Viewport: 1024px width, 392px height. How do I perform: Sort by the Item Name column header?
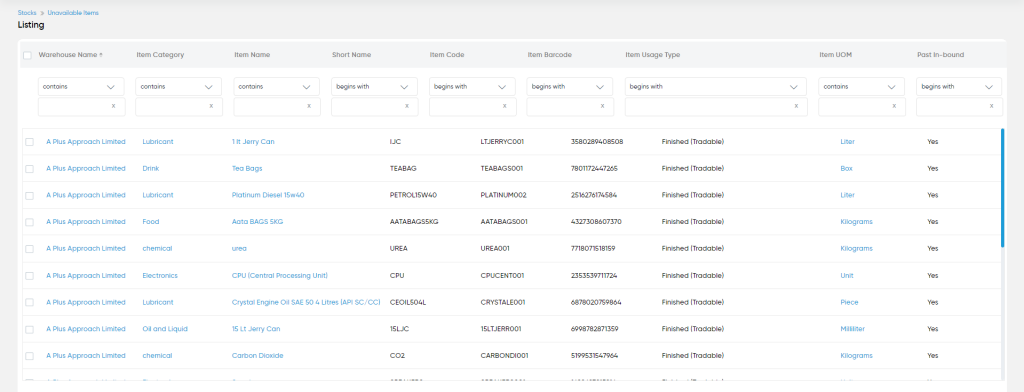coord(252,55)
